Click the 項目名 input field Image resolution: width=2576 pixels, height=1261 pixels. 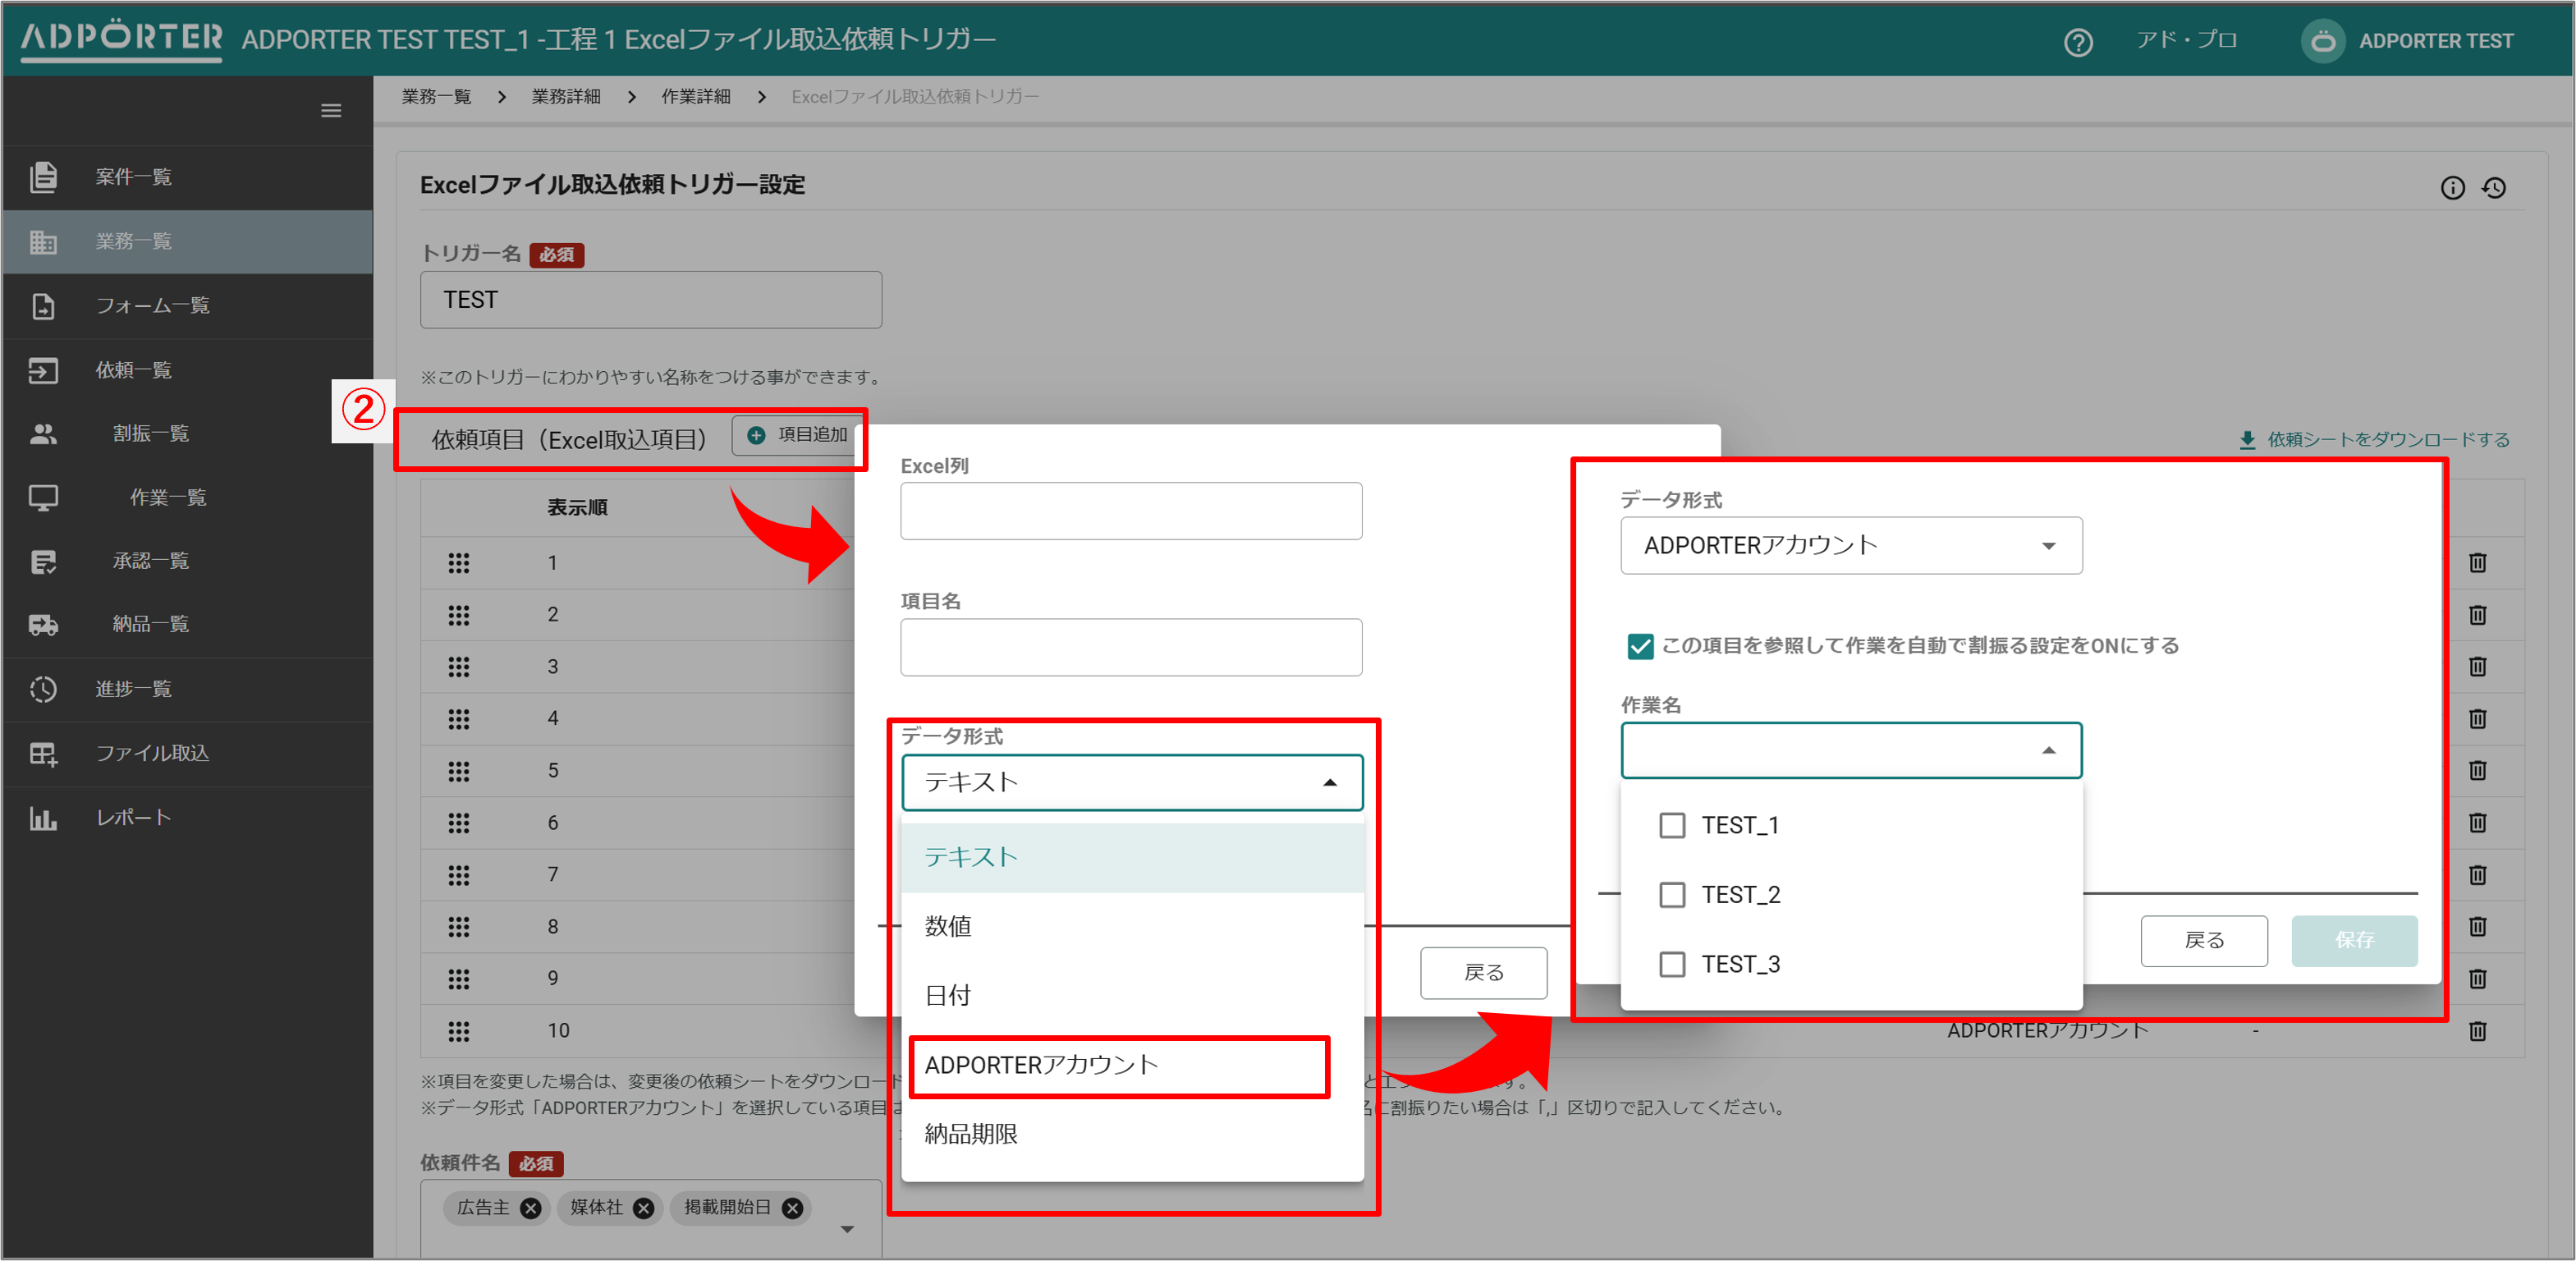click(x=1131, y=648)
